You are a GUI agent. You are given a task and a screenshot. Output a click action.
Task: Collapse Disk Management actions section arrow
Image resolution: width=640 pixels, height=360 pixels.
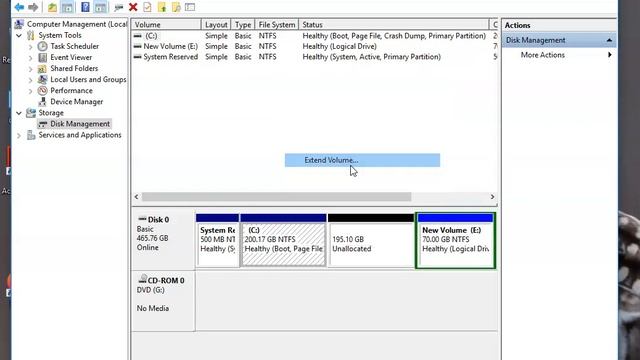pos(609,40)
